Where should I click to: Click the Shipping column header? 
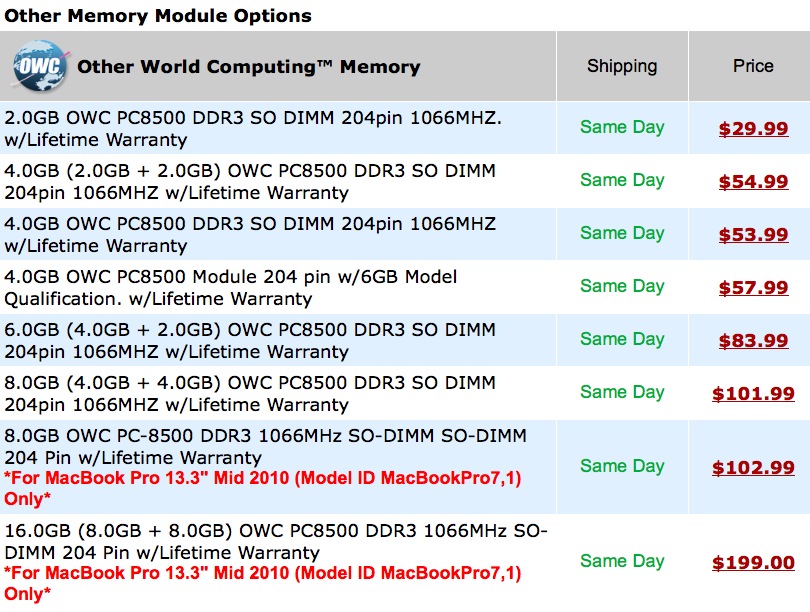click(622, 66)
